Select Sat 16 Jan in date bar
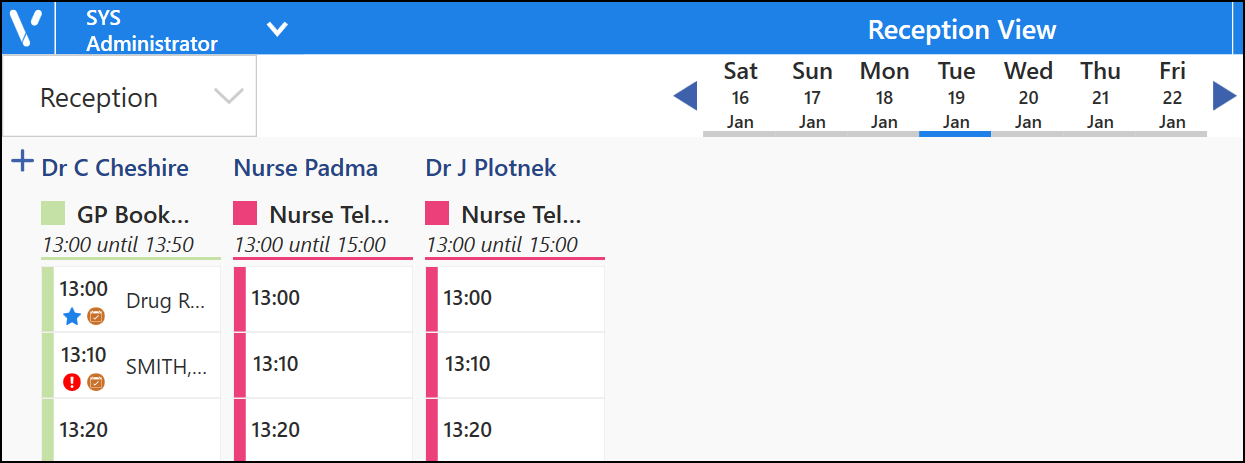This screenshot has height=463, width=1245. click(x=740, y=96)
